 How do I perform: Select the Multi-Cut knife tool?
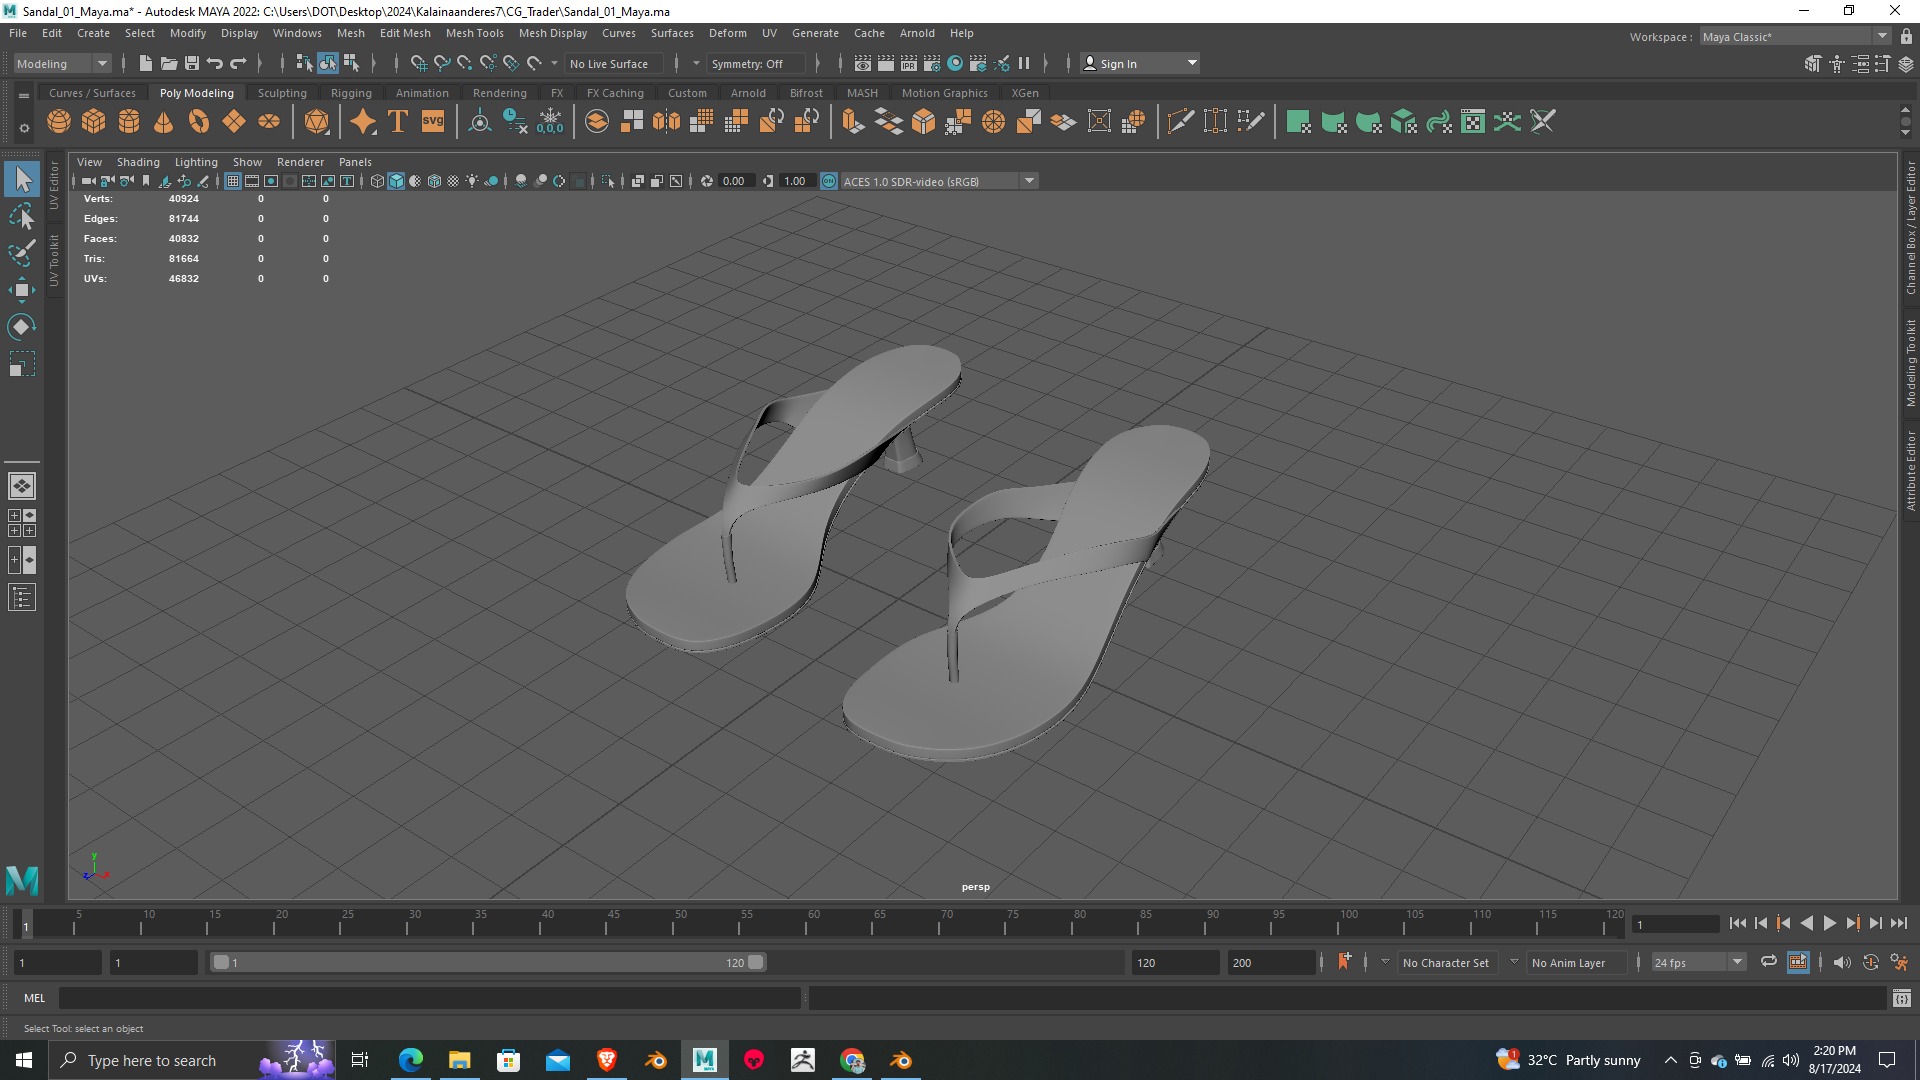pos(1181,122)
